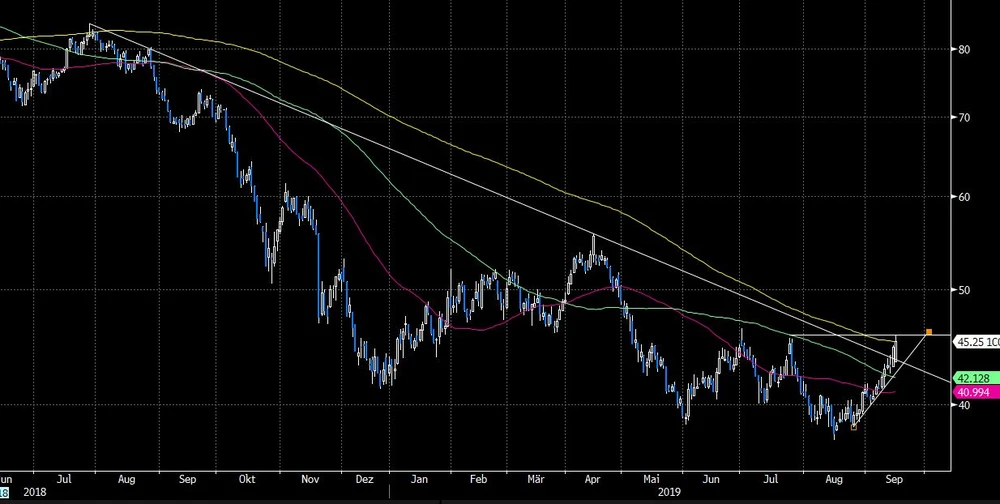Click the Jan month label
The image size is (1000, 504).
(x=419, y=480)
